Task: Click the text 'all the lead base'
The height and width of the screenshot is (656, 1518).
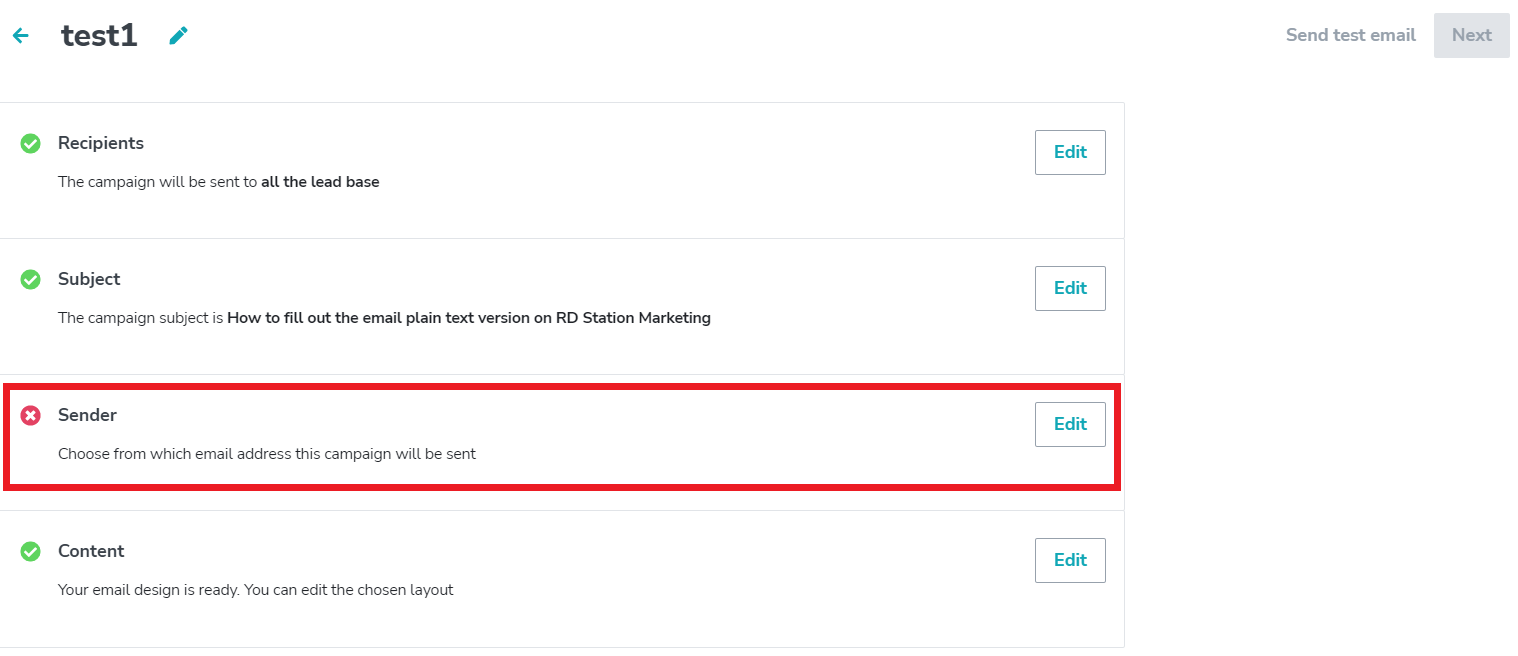Action: tap(320, 182)
